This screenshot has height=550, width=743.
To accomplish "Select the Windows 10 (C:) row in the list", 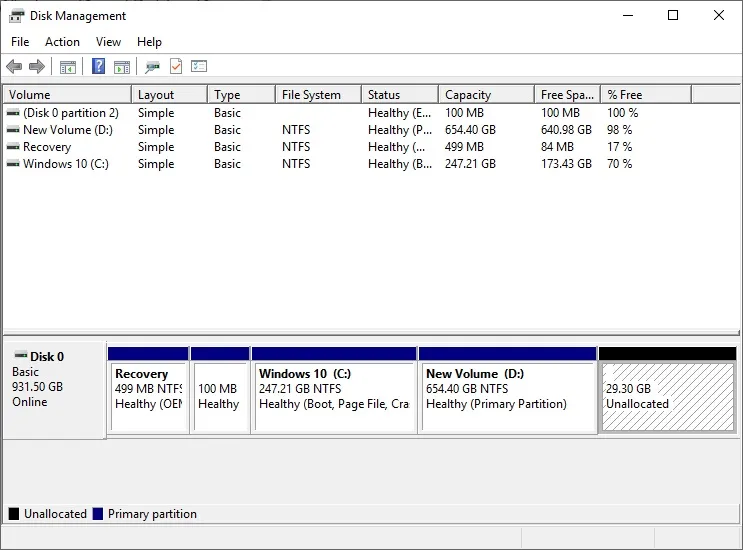I will tap(65, 164).
